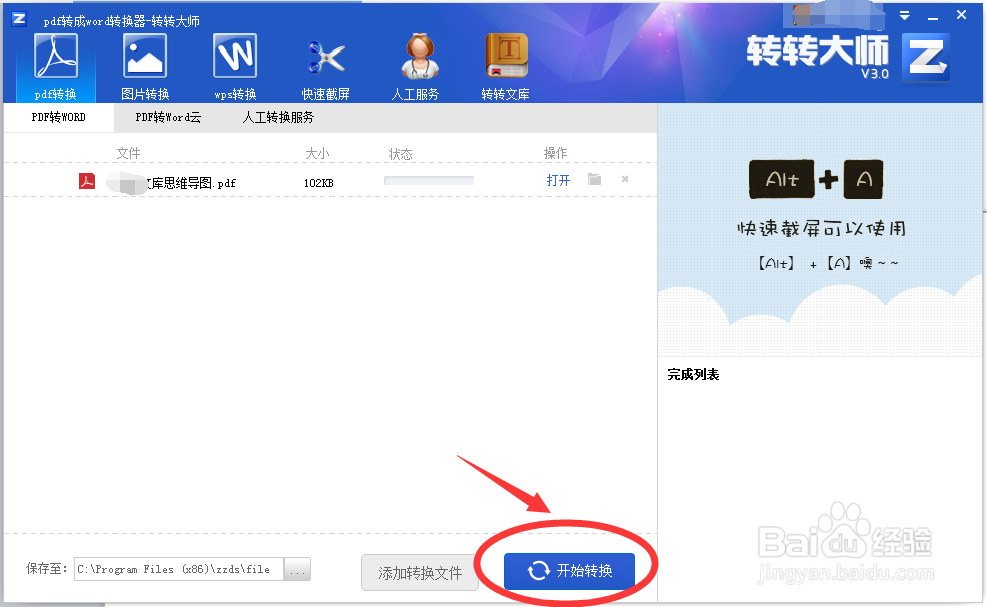The height and width of the screenshot is (607, 987).
Task: Click the 大小 column header
Action: (317, 154)
